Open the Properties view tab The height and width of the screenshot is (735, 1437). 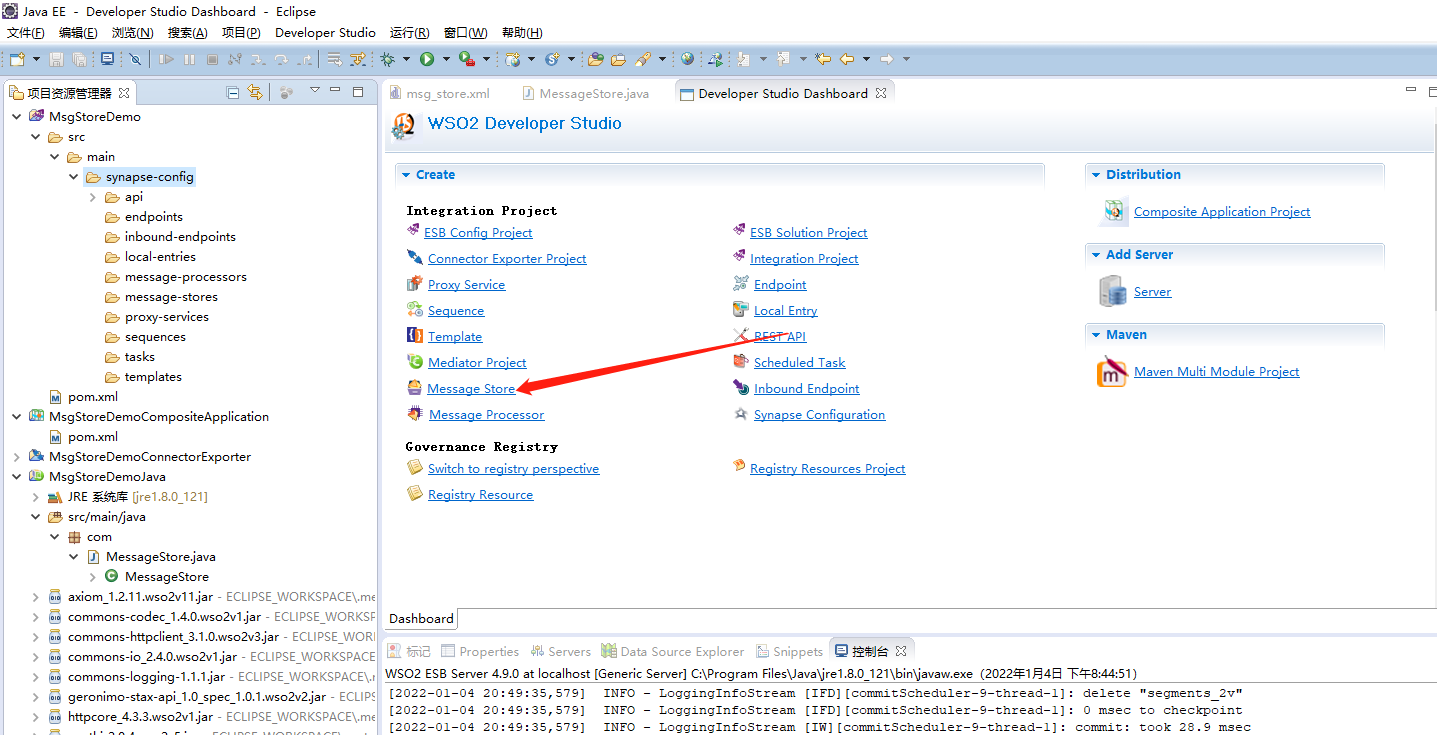pyautogui.click(x=480, y=651)
